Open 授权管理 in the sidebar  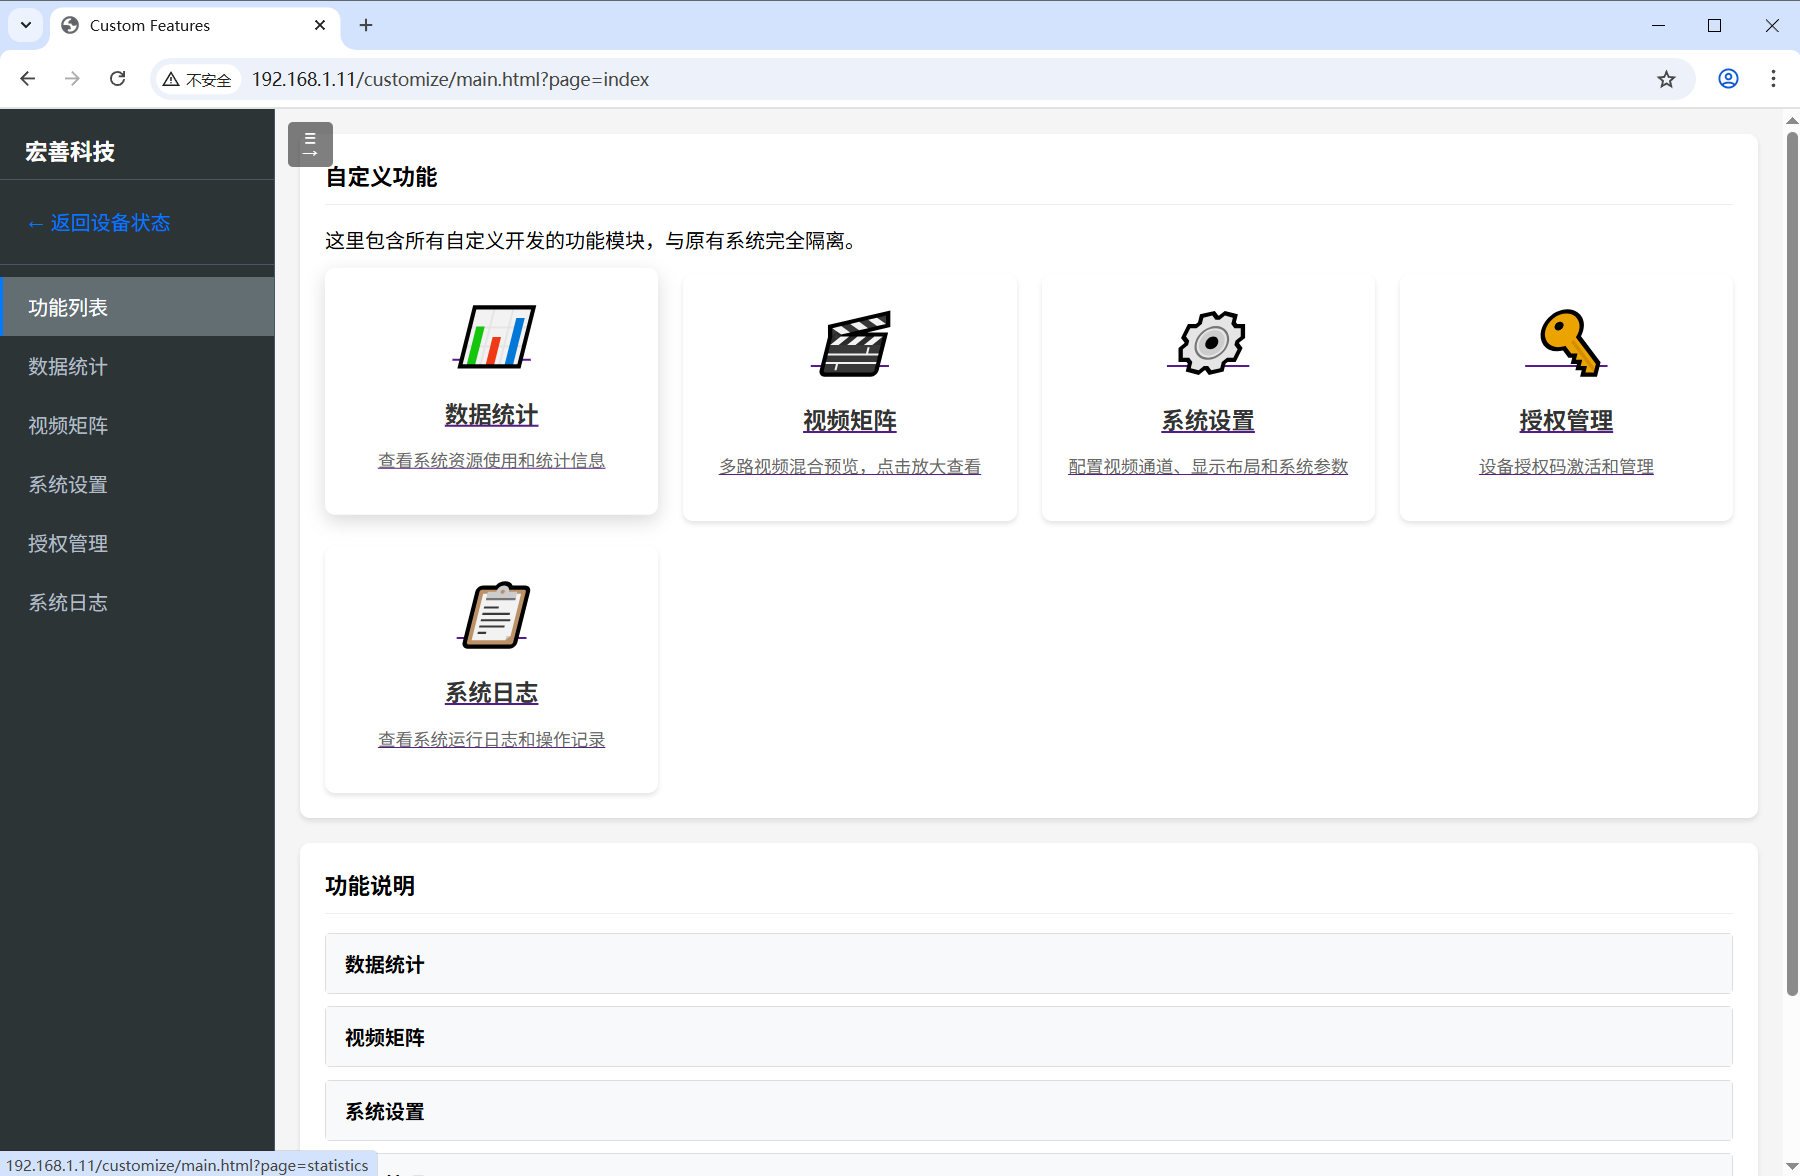click(137, 543)
